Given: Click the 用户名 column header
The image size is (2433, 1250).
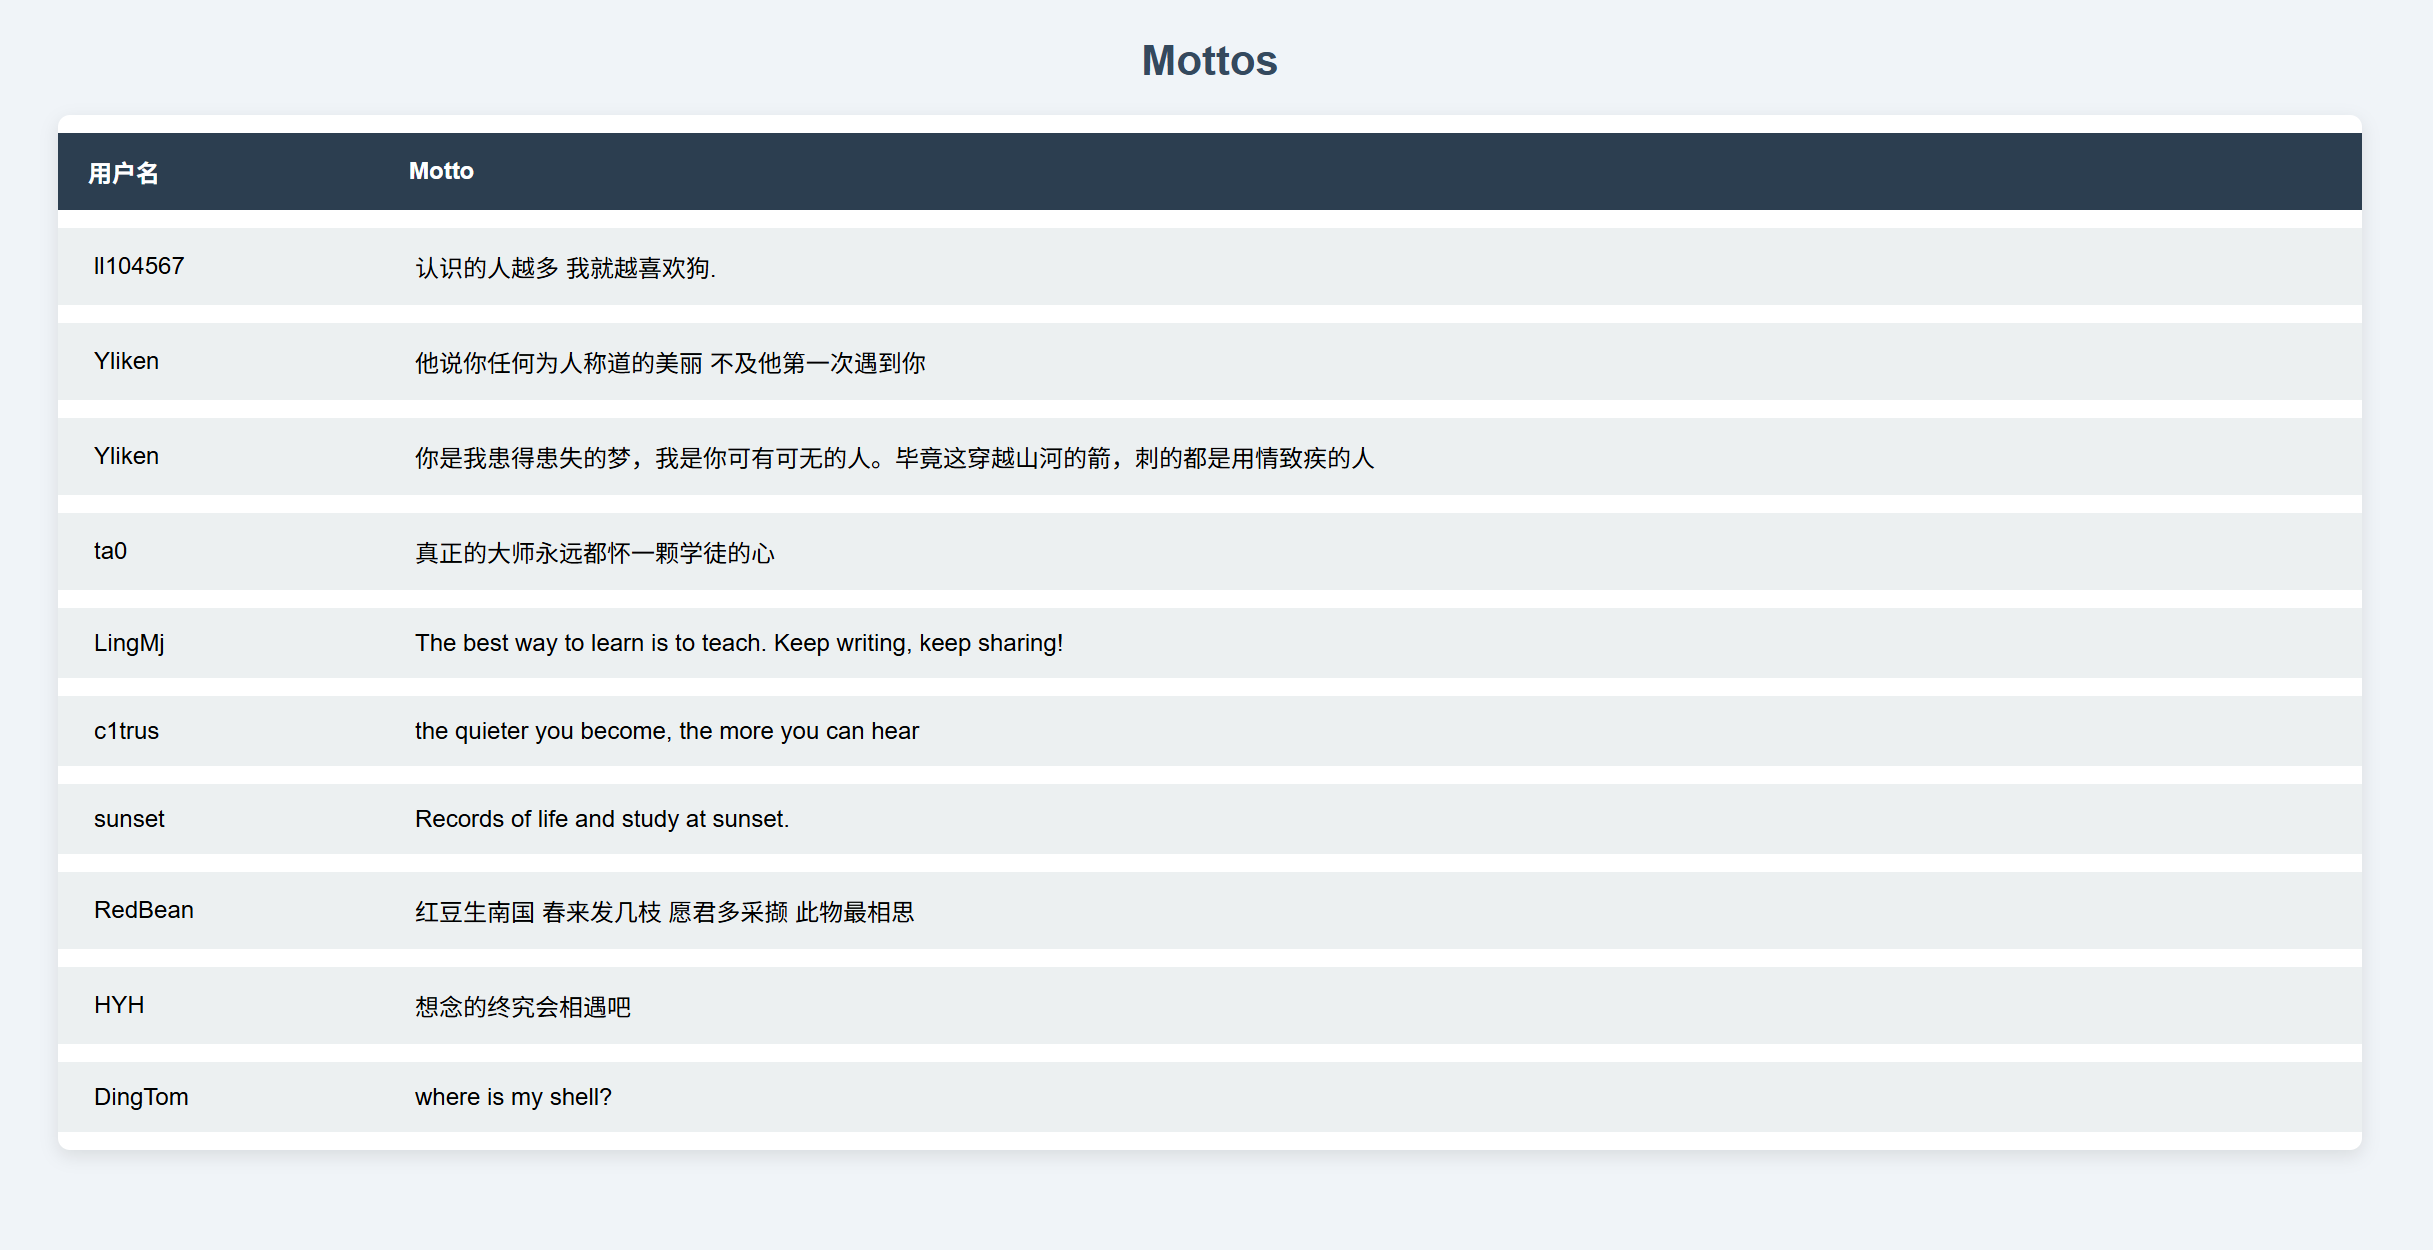Looking at the screenshot, I should point(123,173).
